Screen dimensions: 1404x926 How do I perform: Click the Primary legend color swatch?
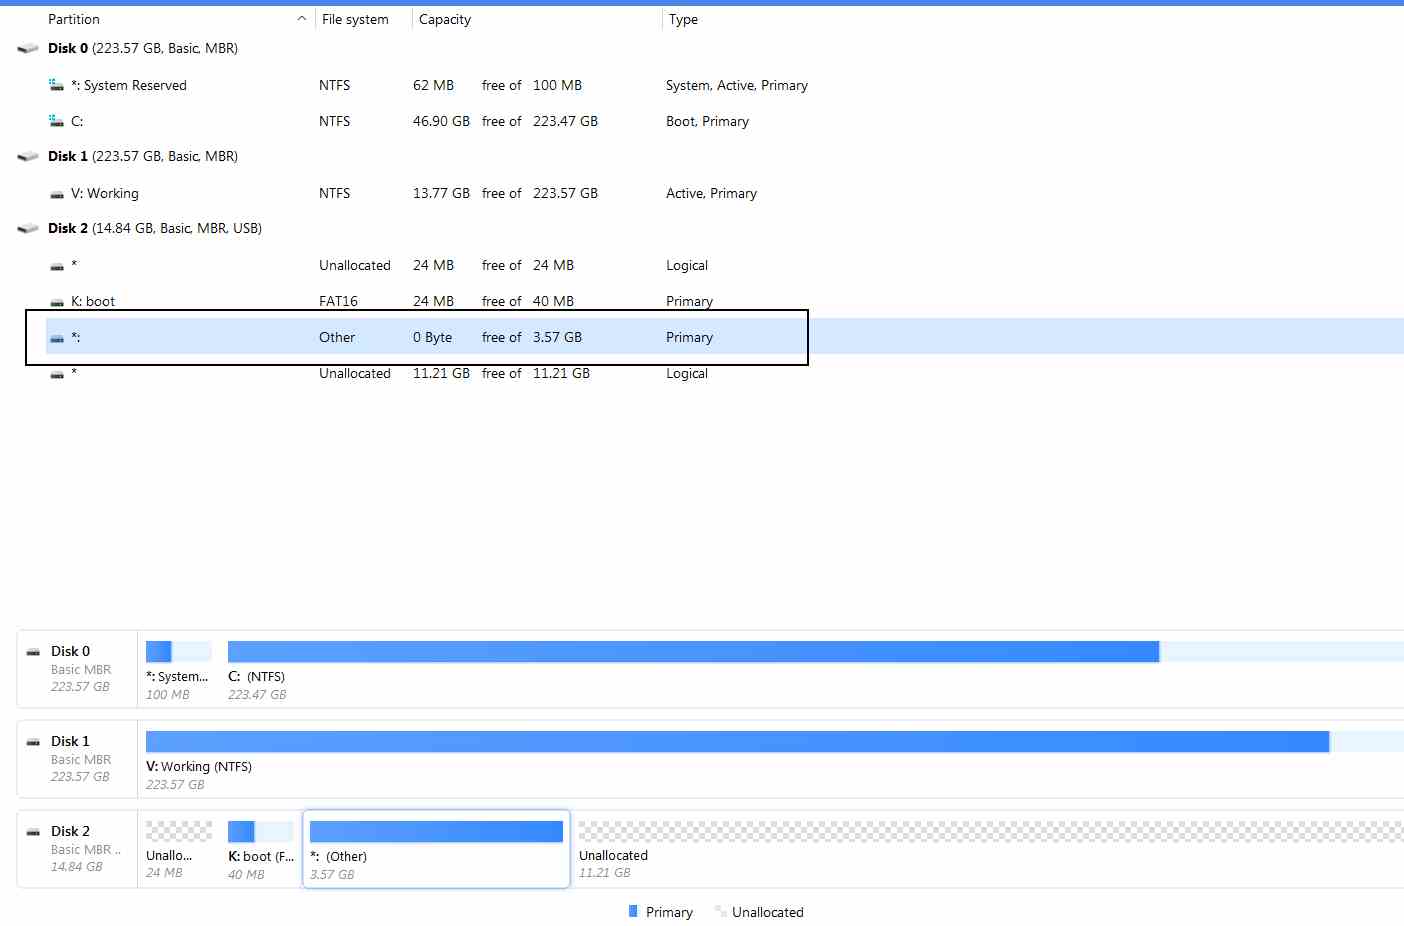(x=633, y=911)
